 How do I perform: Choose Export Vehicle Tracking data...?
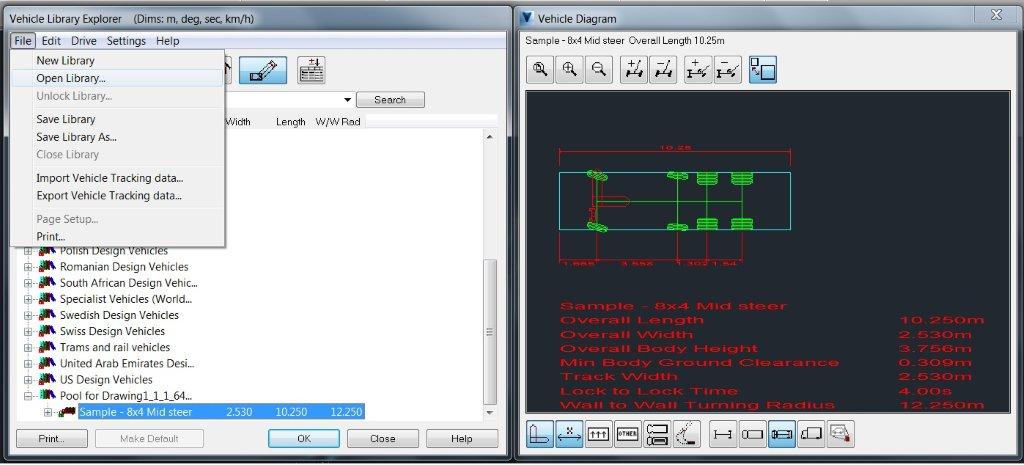pos(118,195)
